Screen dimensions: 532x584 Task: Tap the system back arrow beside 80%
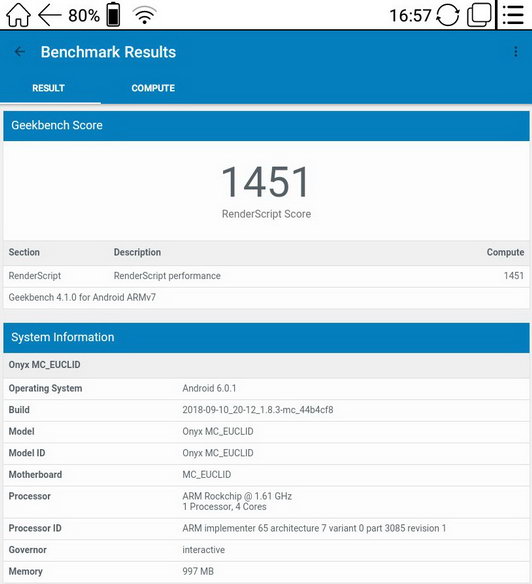pos(50,15)
